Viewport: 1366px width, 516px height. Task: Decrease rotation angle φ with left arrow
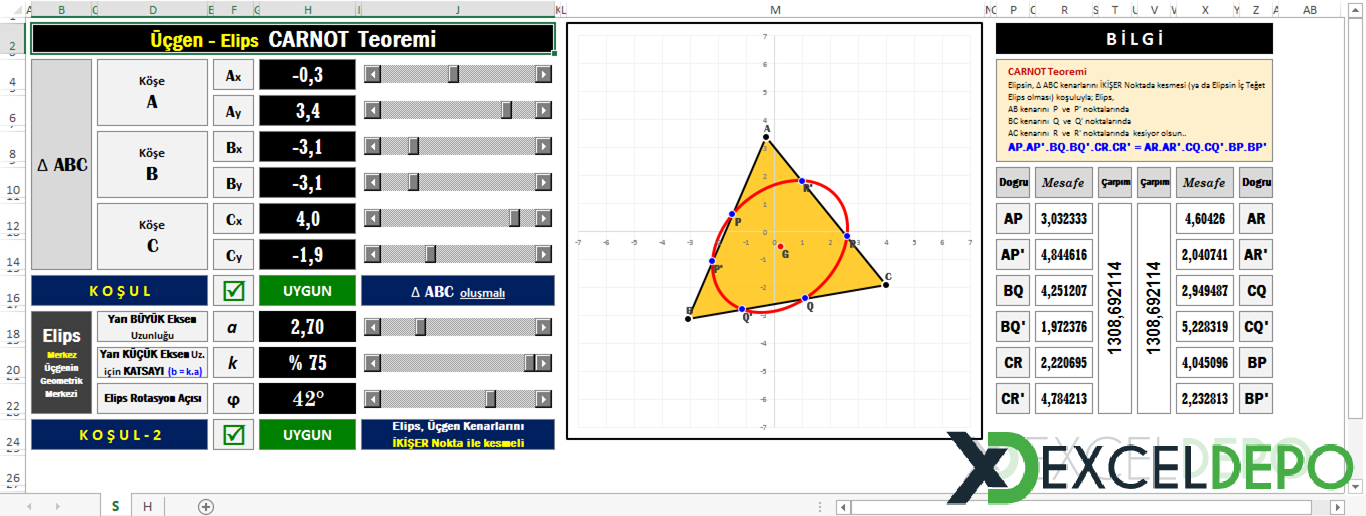[372, 399]
